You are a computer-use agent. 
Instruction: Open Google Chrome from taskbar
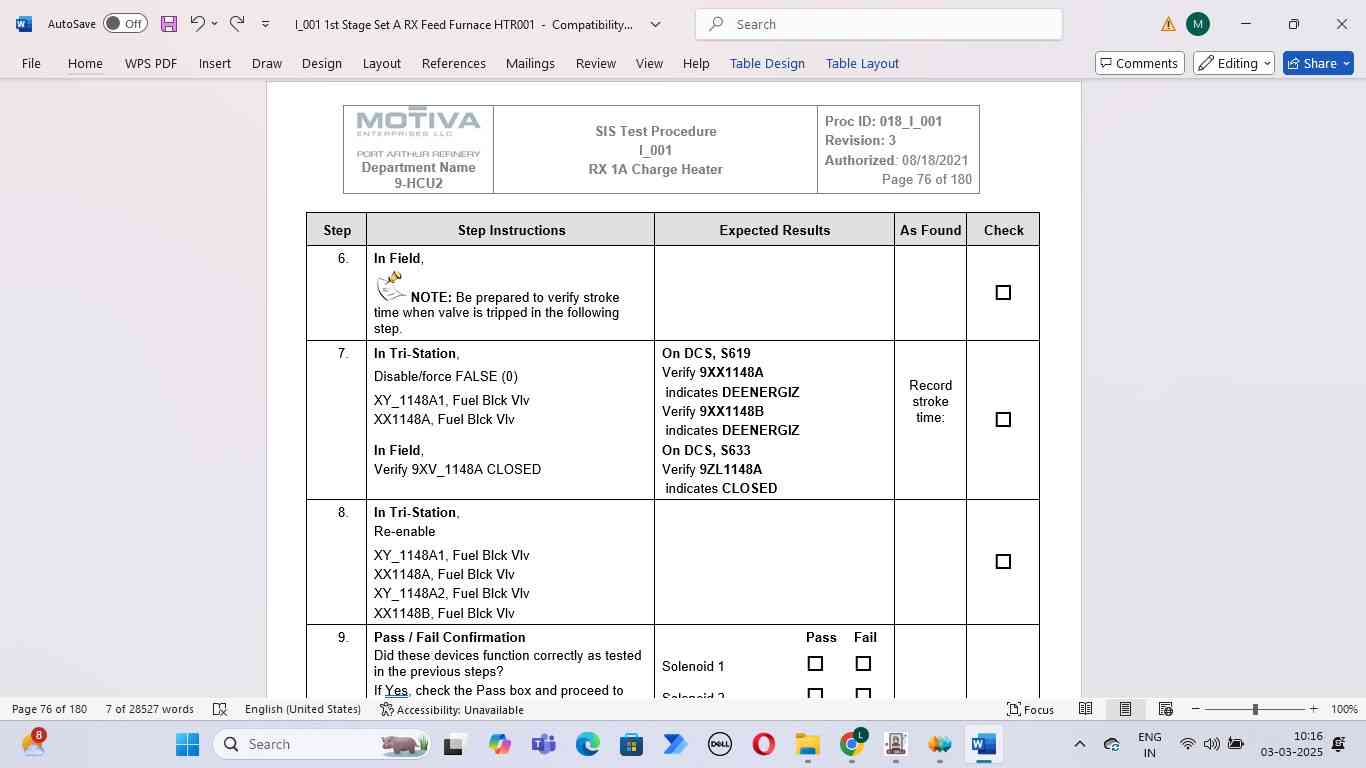tap(852, 744)
